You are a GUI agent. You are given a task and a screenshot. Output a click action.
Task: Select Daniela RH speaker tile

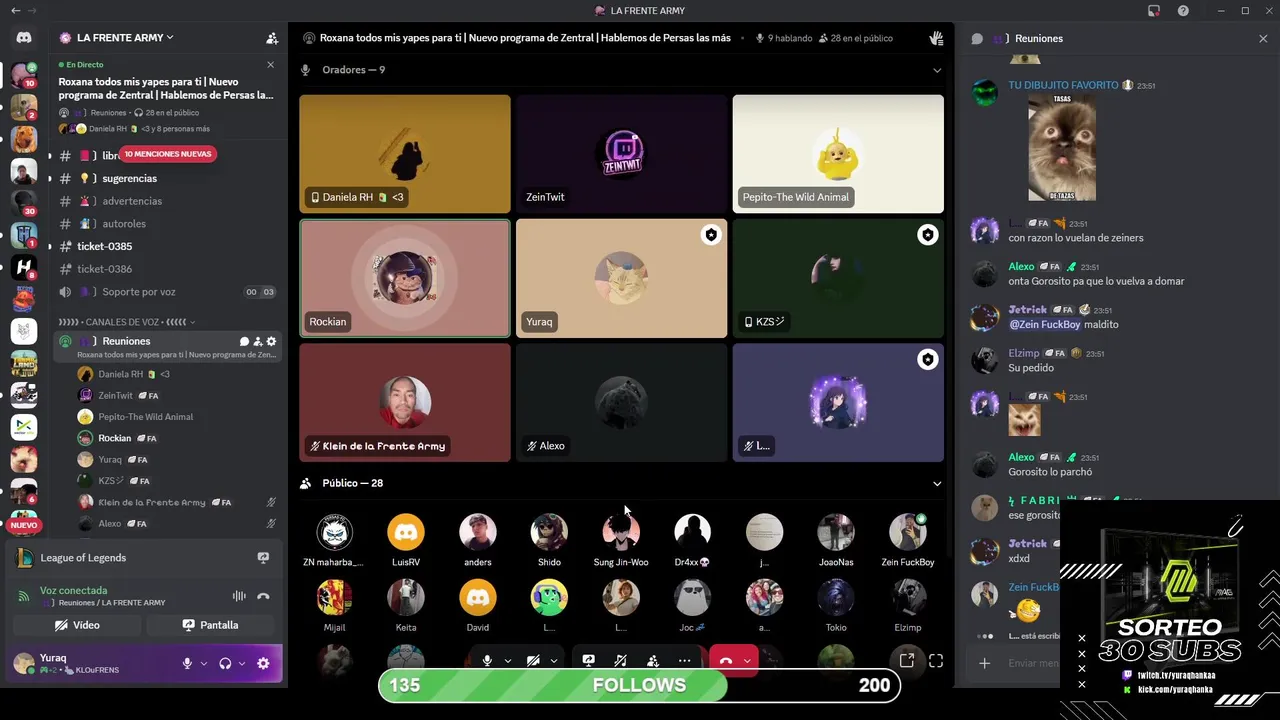(405, 154)
